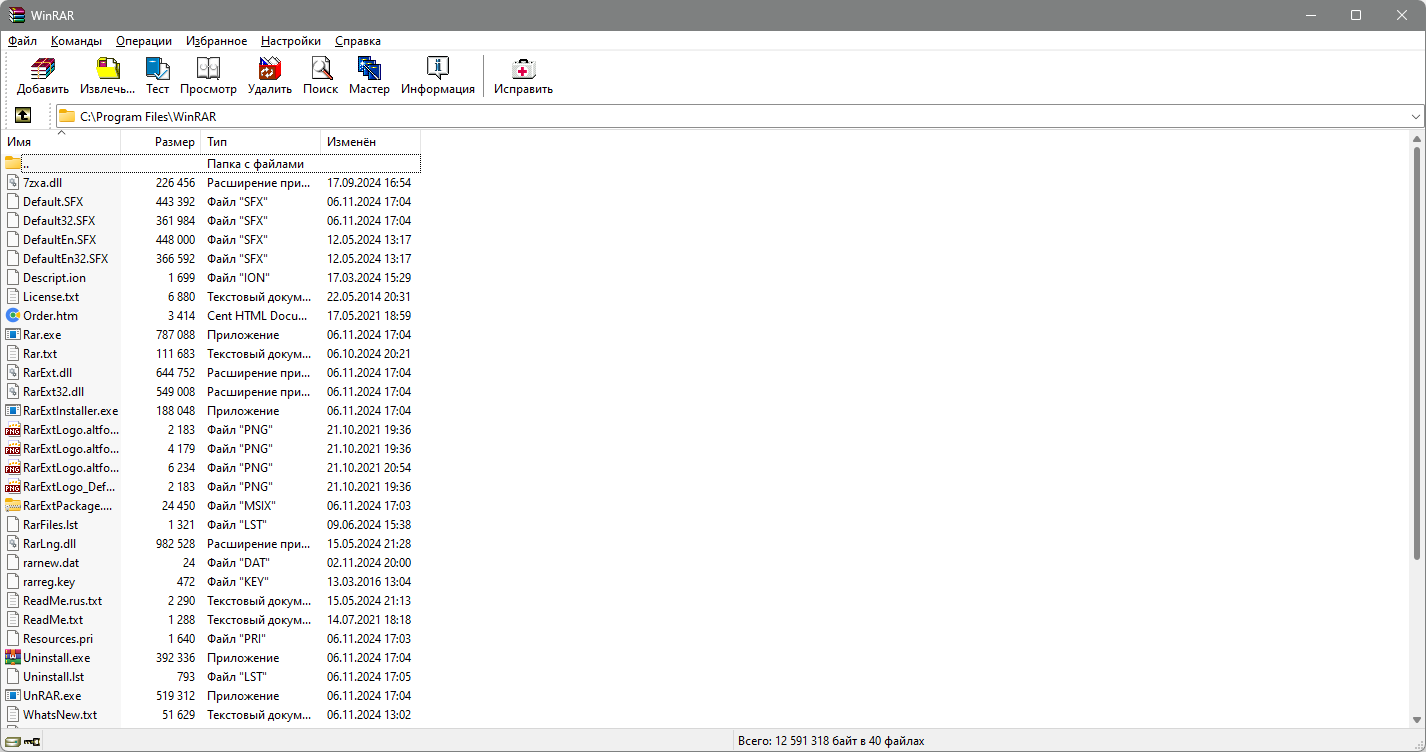1426x752 pixels.
Task: Select the Chrome icon beside Order.htm
Action: pyautogui.click(x=13, y=316)
